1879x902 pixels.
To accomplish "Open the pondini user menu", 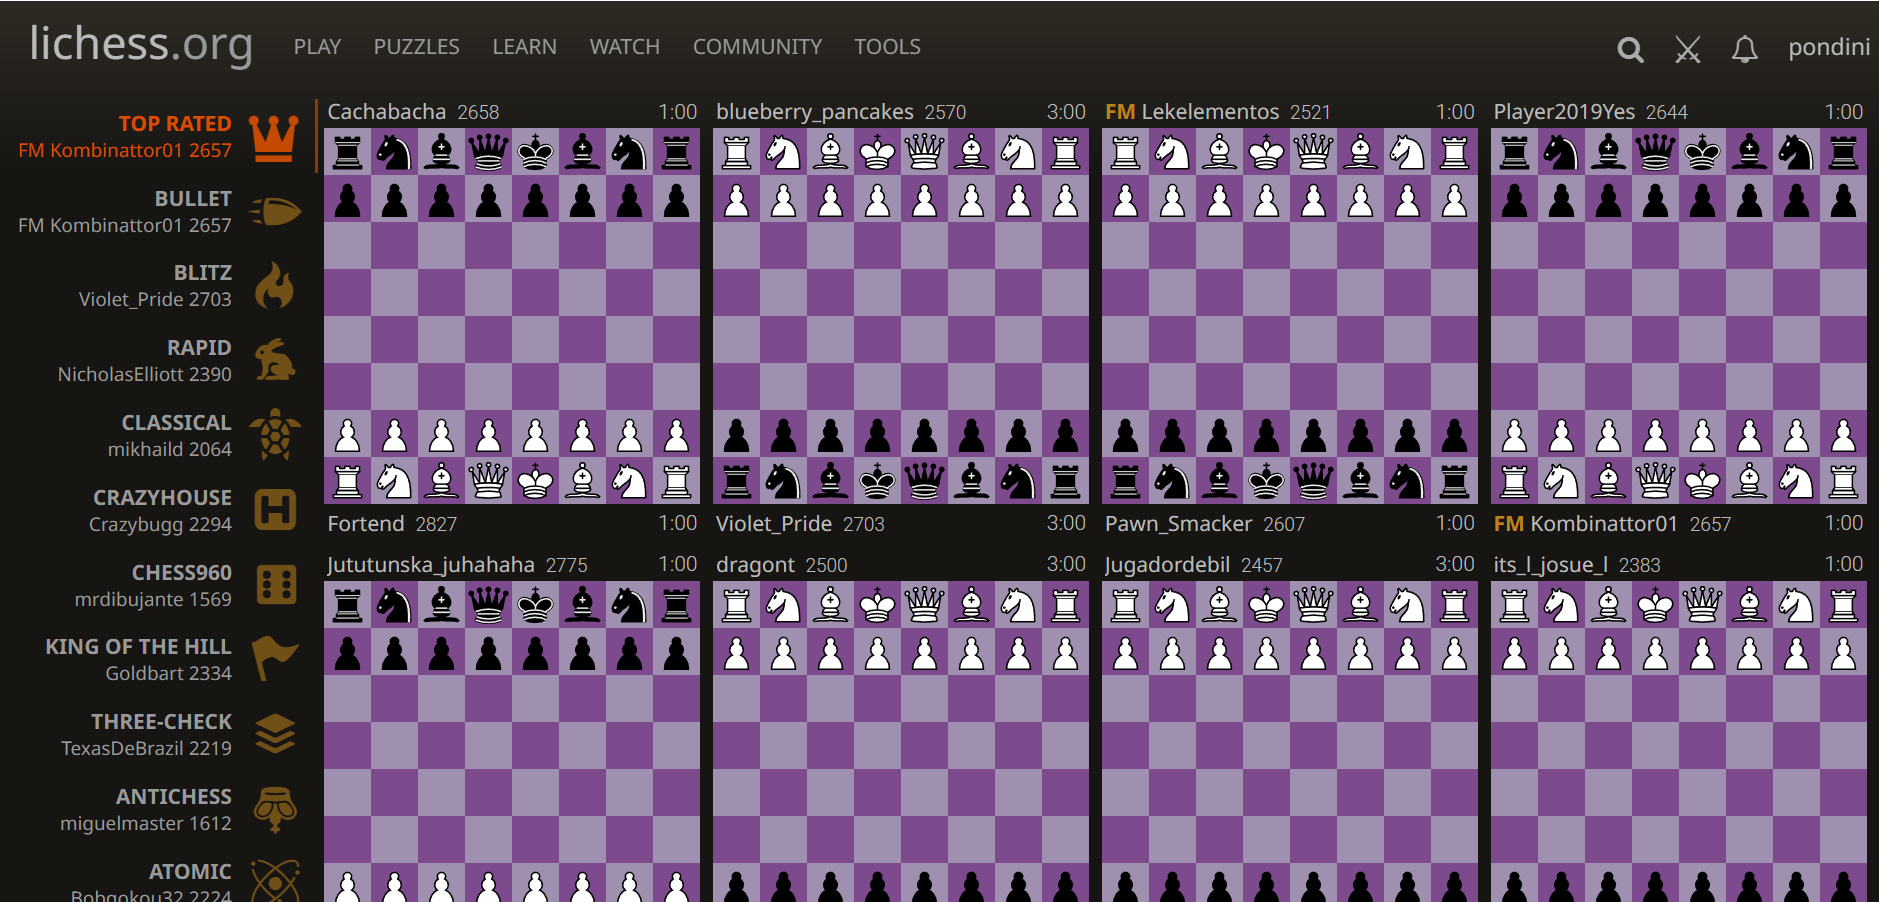I will [1828, 47].
